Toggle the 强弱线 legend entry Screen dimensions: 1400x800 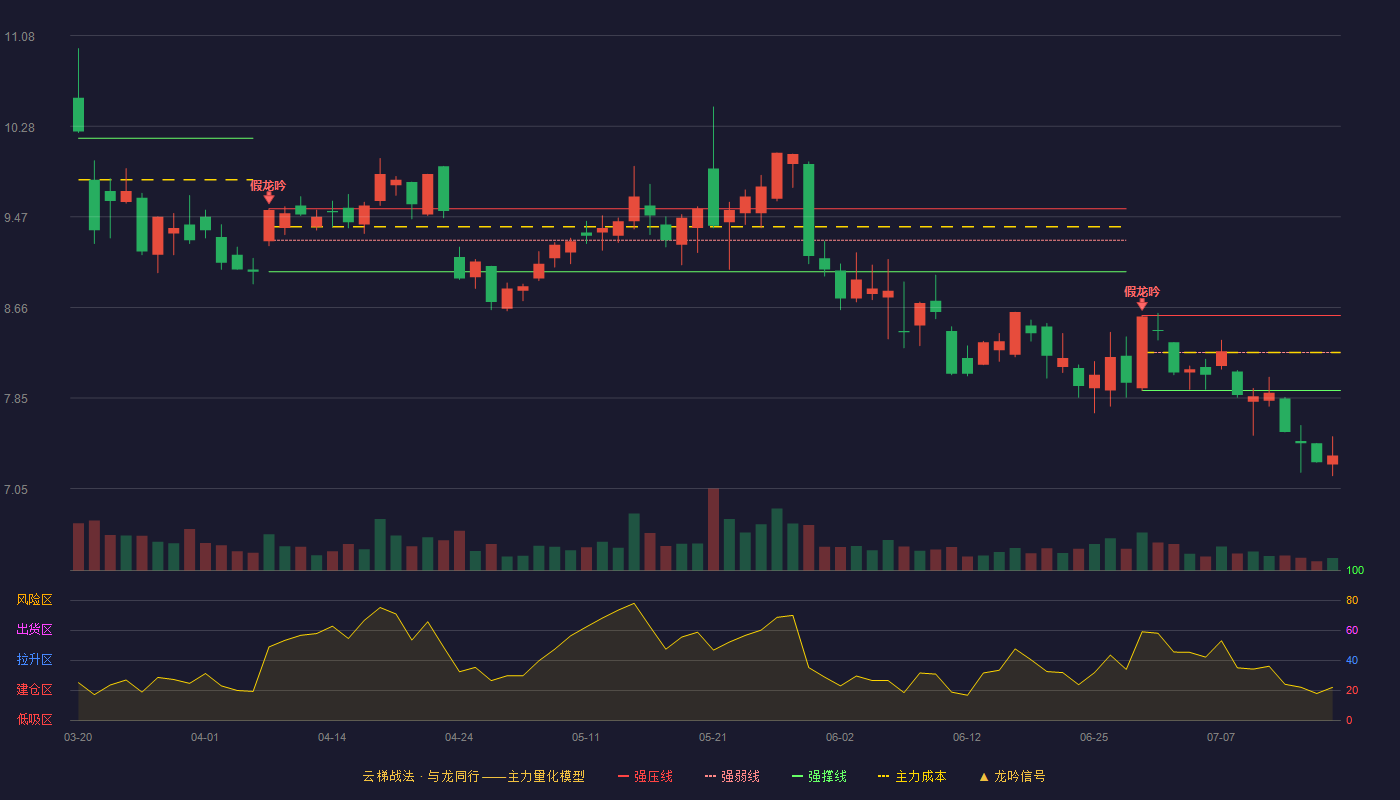[732, 776]
